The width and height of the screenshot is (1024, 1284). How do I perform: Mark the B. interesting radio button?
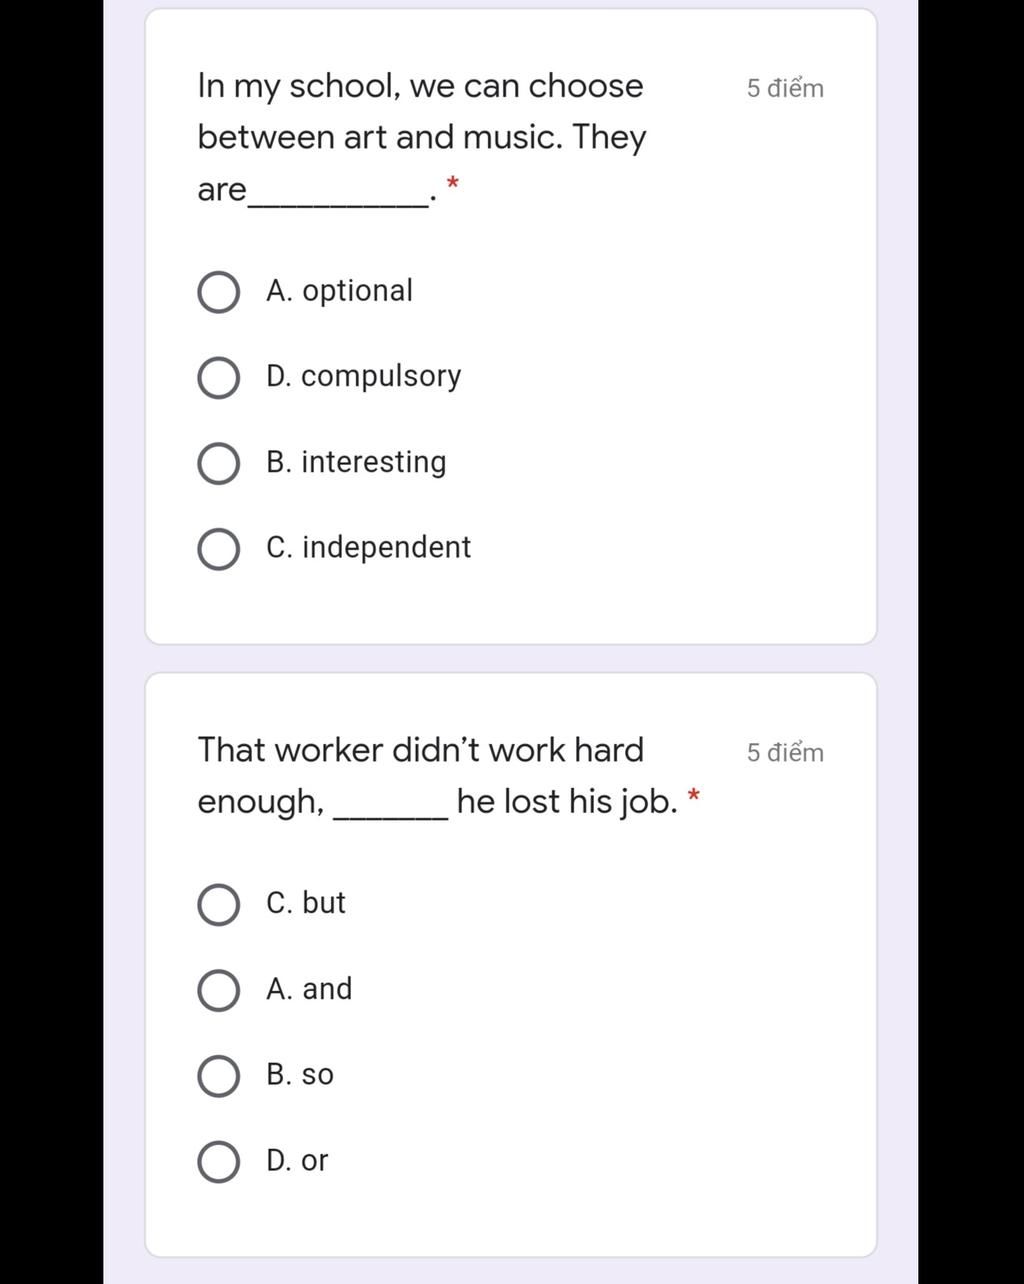click(x=218, y=464)
